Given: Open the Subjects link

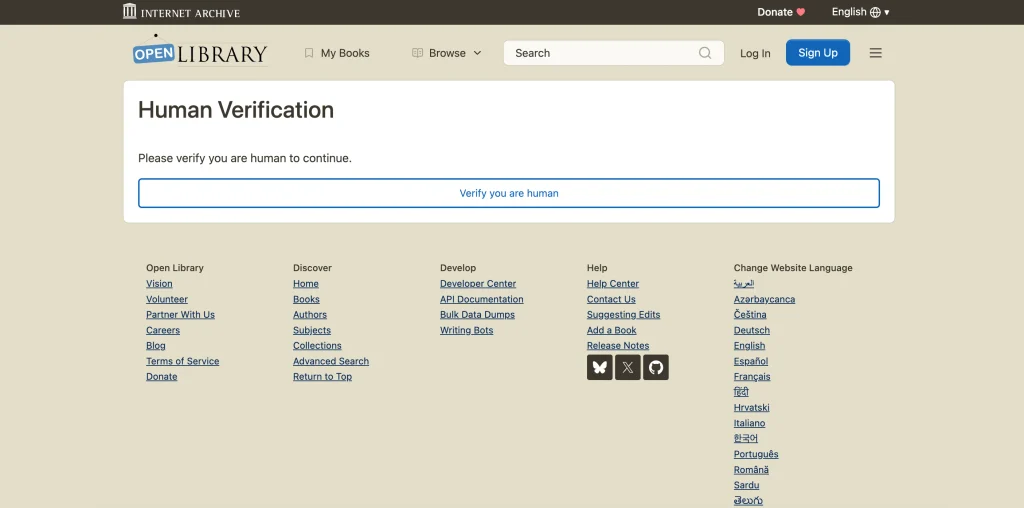Looking at the screenshot, I should click(312, 330).
